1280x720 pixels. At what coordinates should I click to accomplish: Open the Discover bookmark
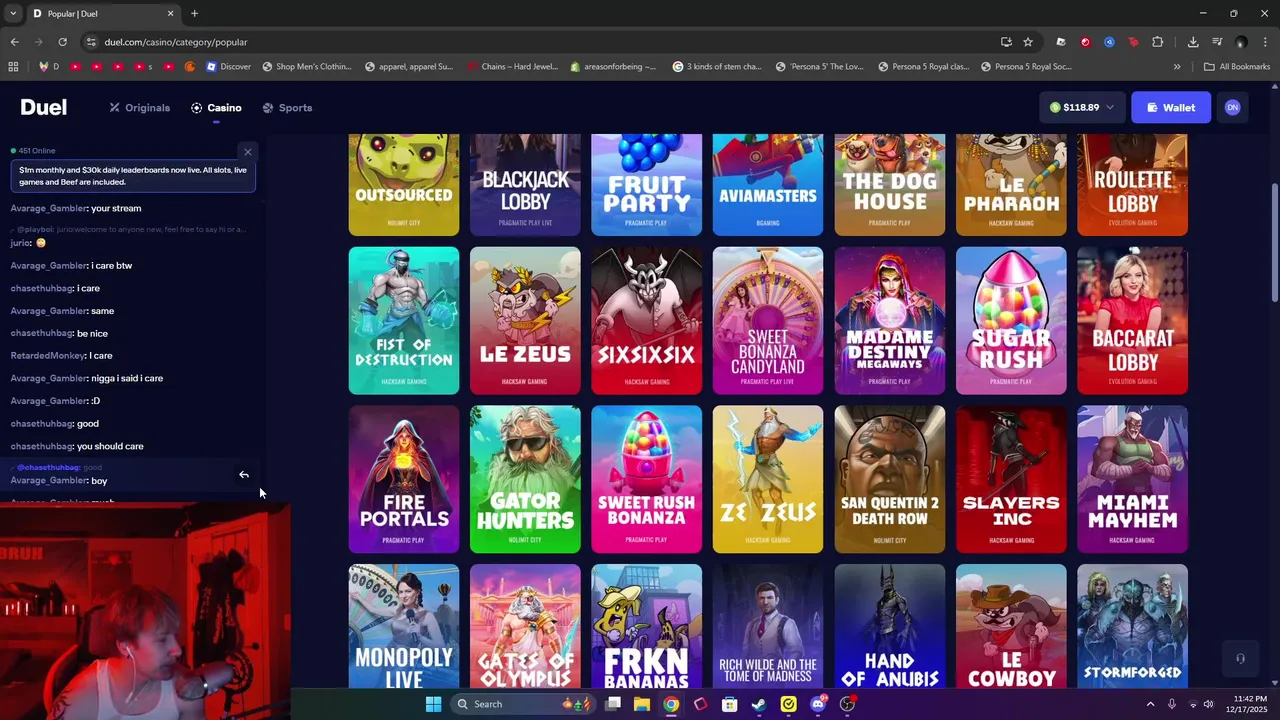pos(229,67)
